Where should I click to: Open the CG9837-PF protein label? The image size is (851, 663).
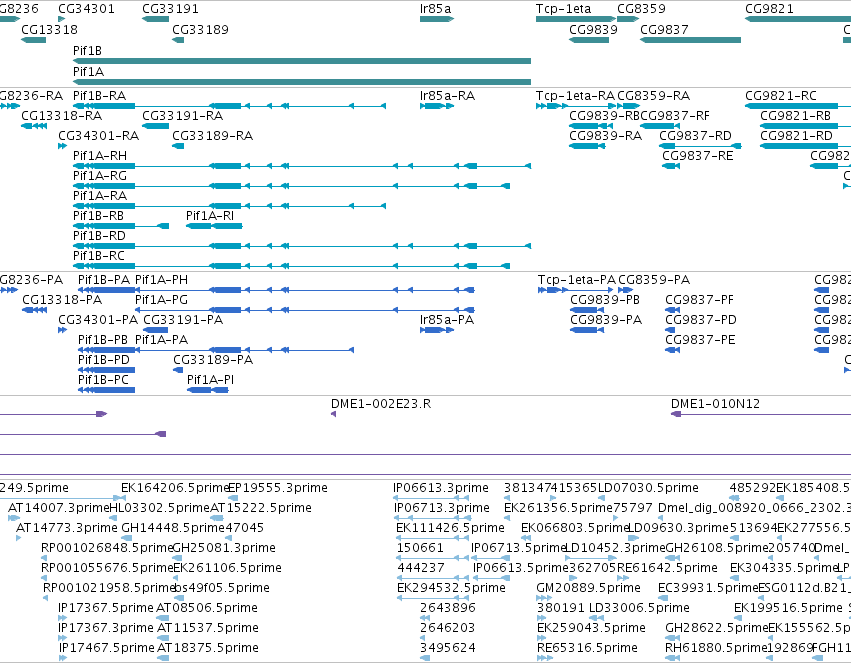699,299
